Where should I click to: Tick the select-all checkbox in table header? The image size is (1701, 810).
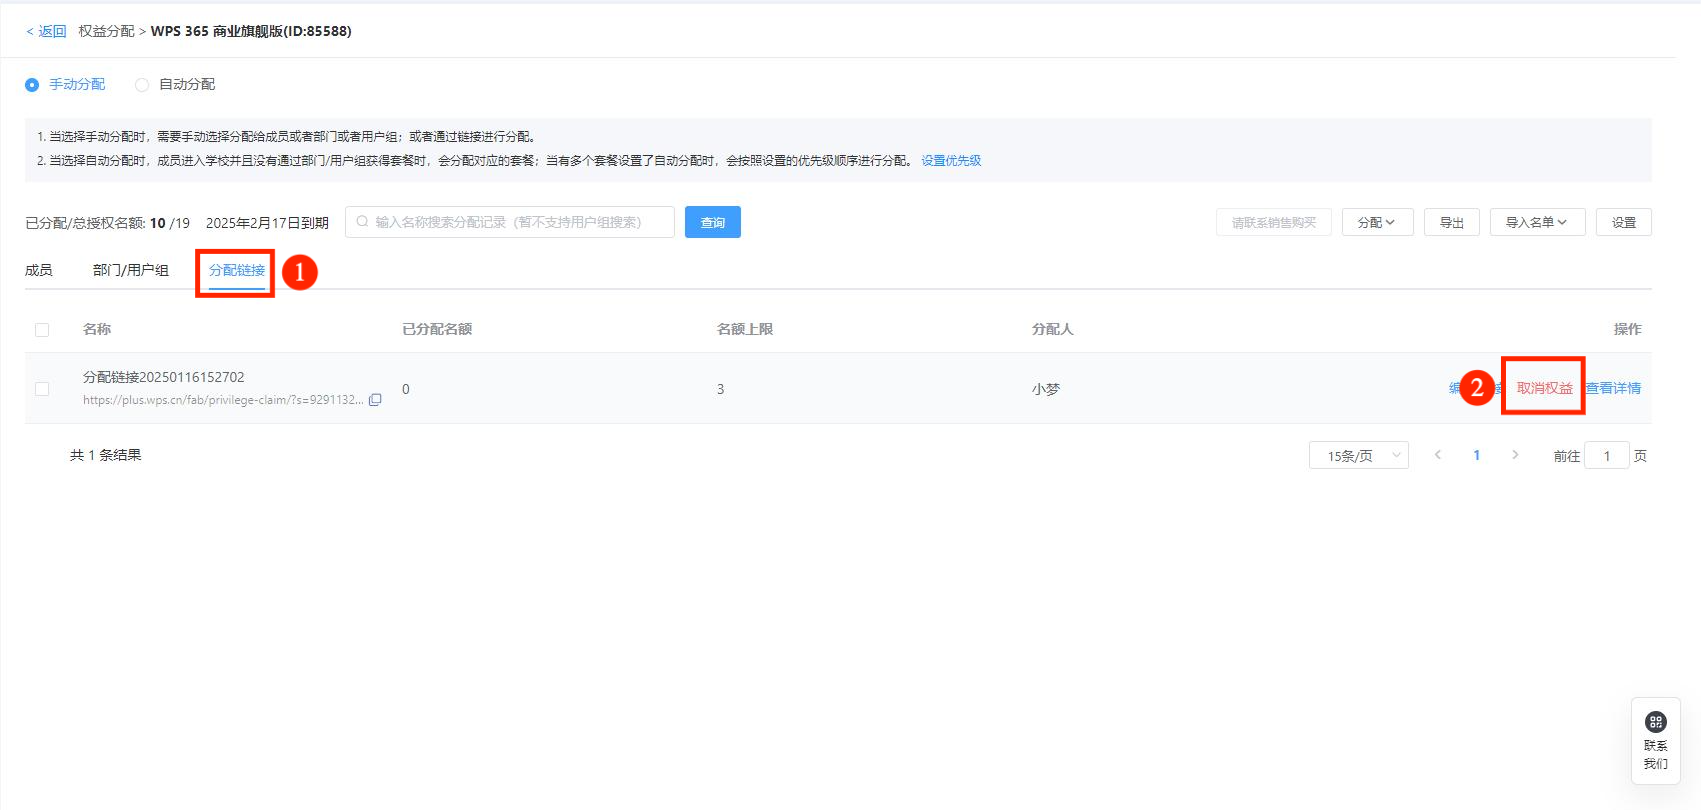pos(42,330)
